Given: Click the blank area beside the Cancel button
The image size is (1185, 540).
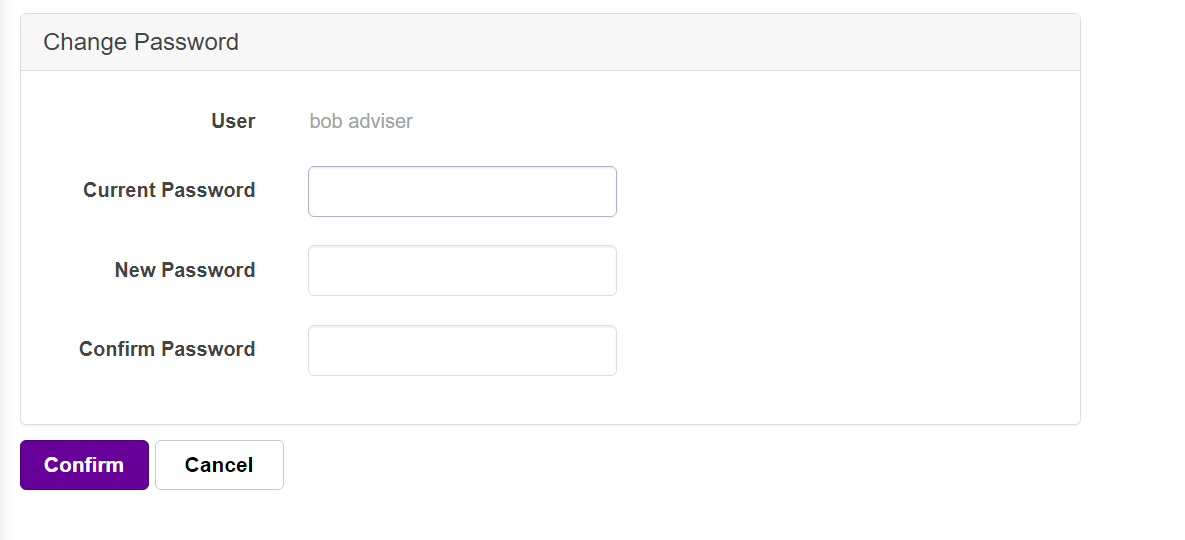Looking at the screenshot, I should tap(605, 465).
